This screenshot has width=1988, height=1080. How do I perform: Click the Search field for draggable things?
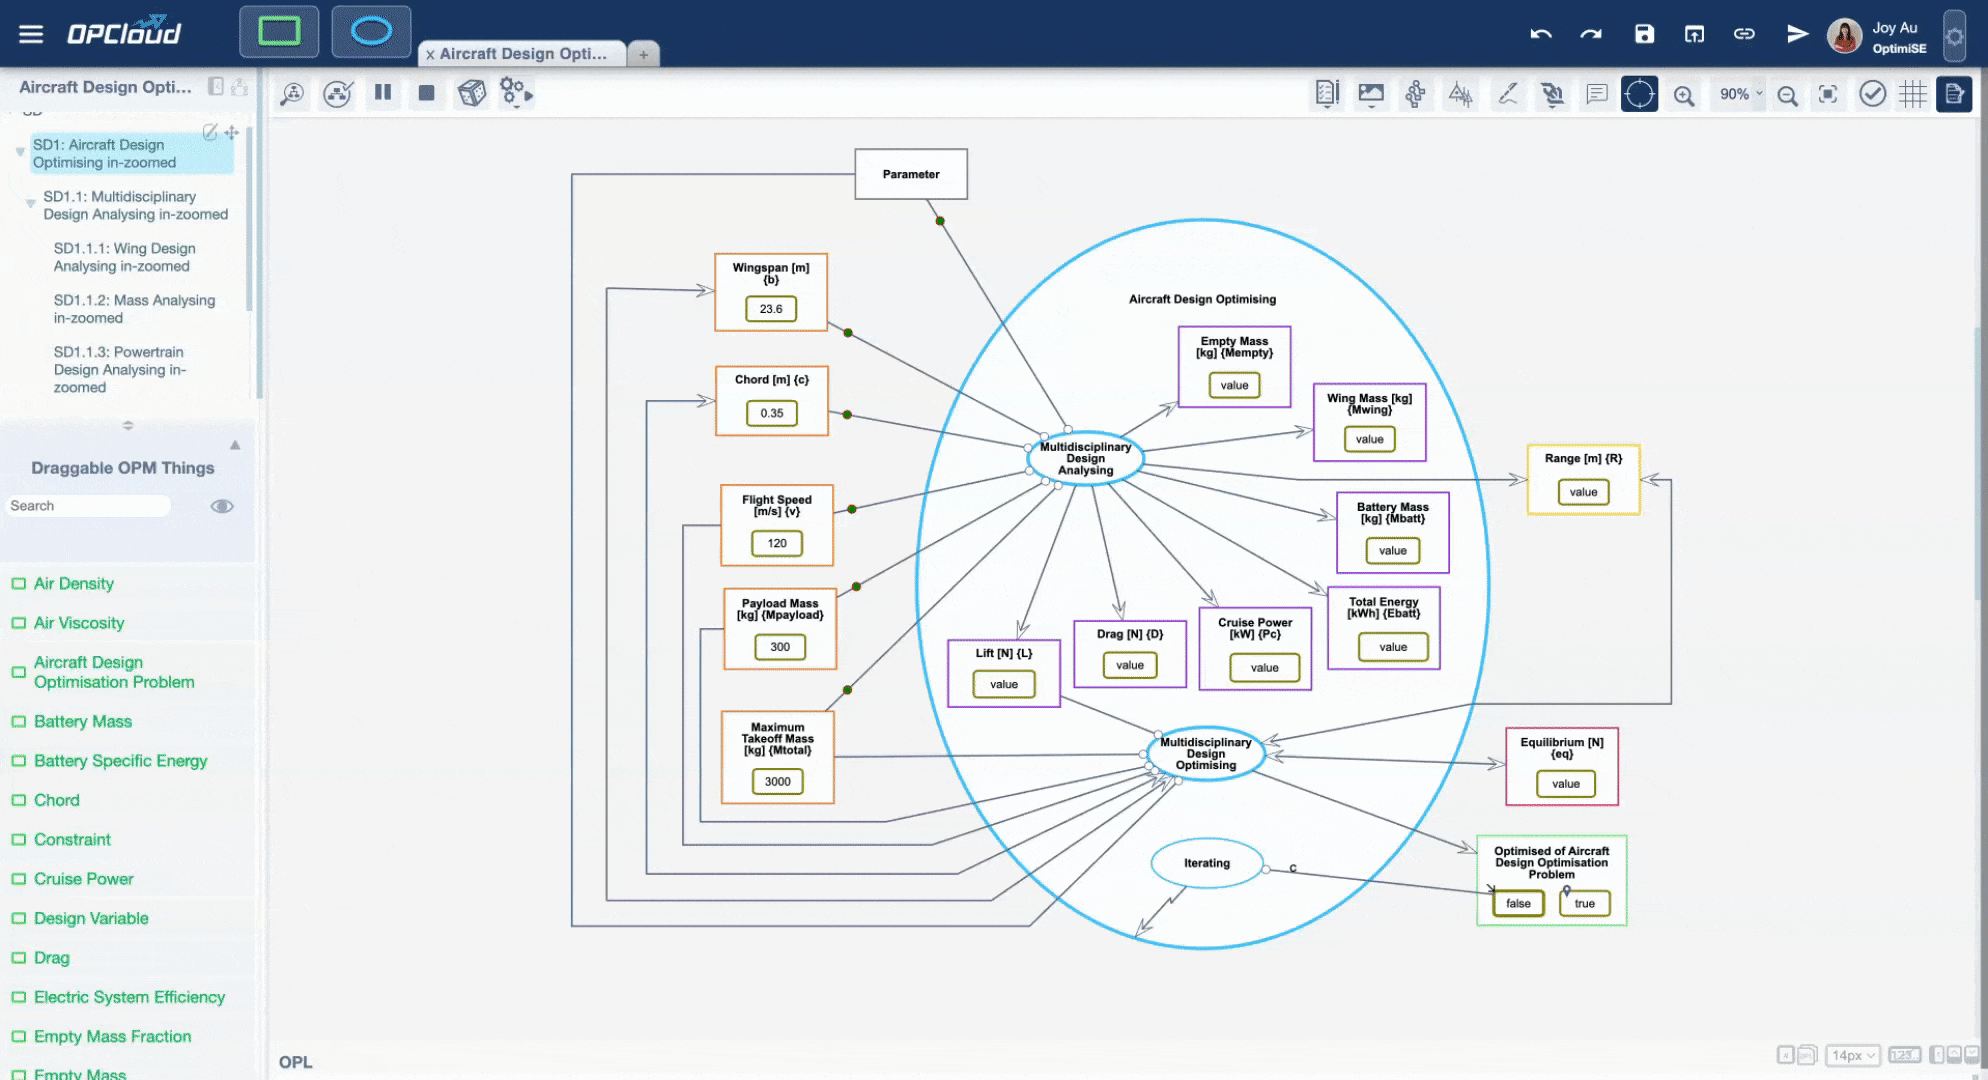click(x=88, y=506)
